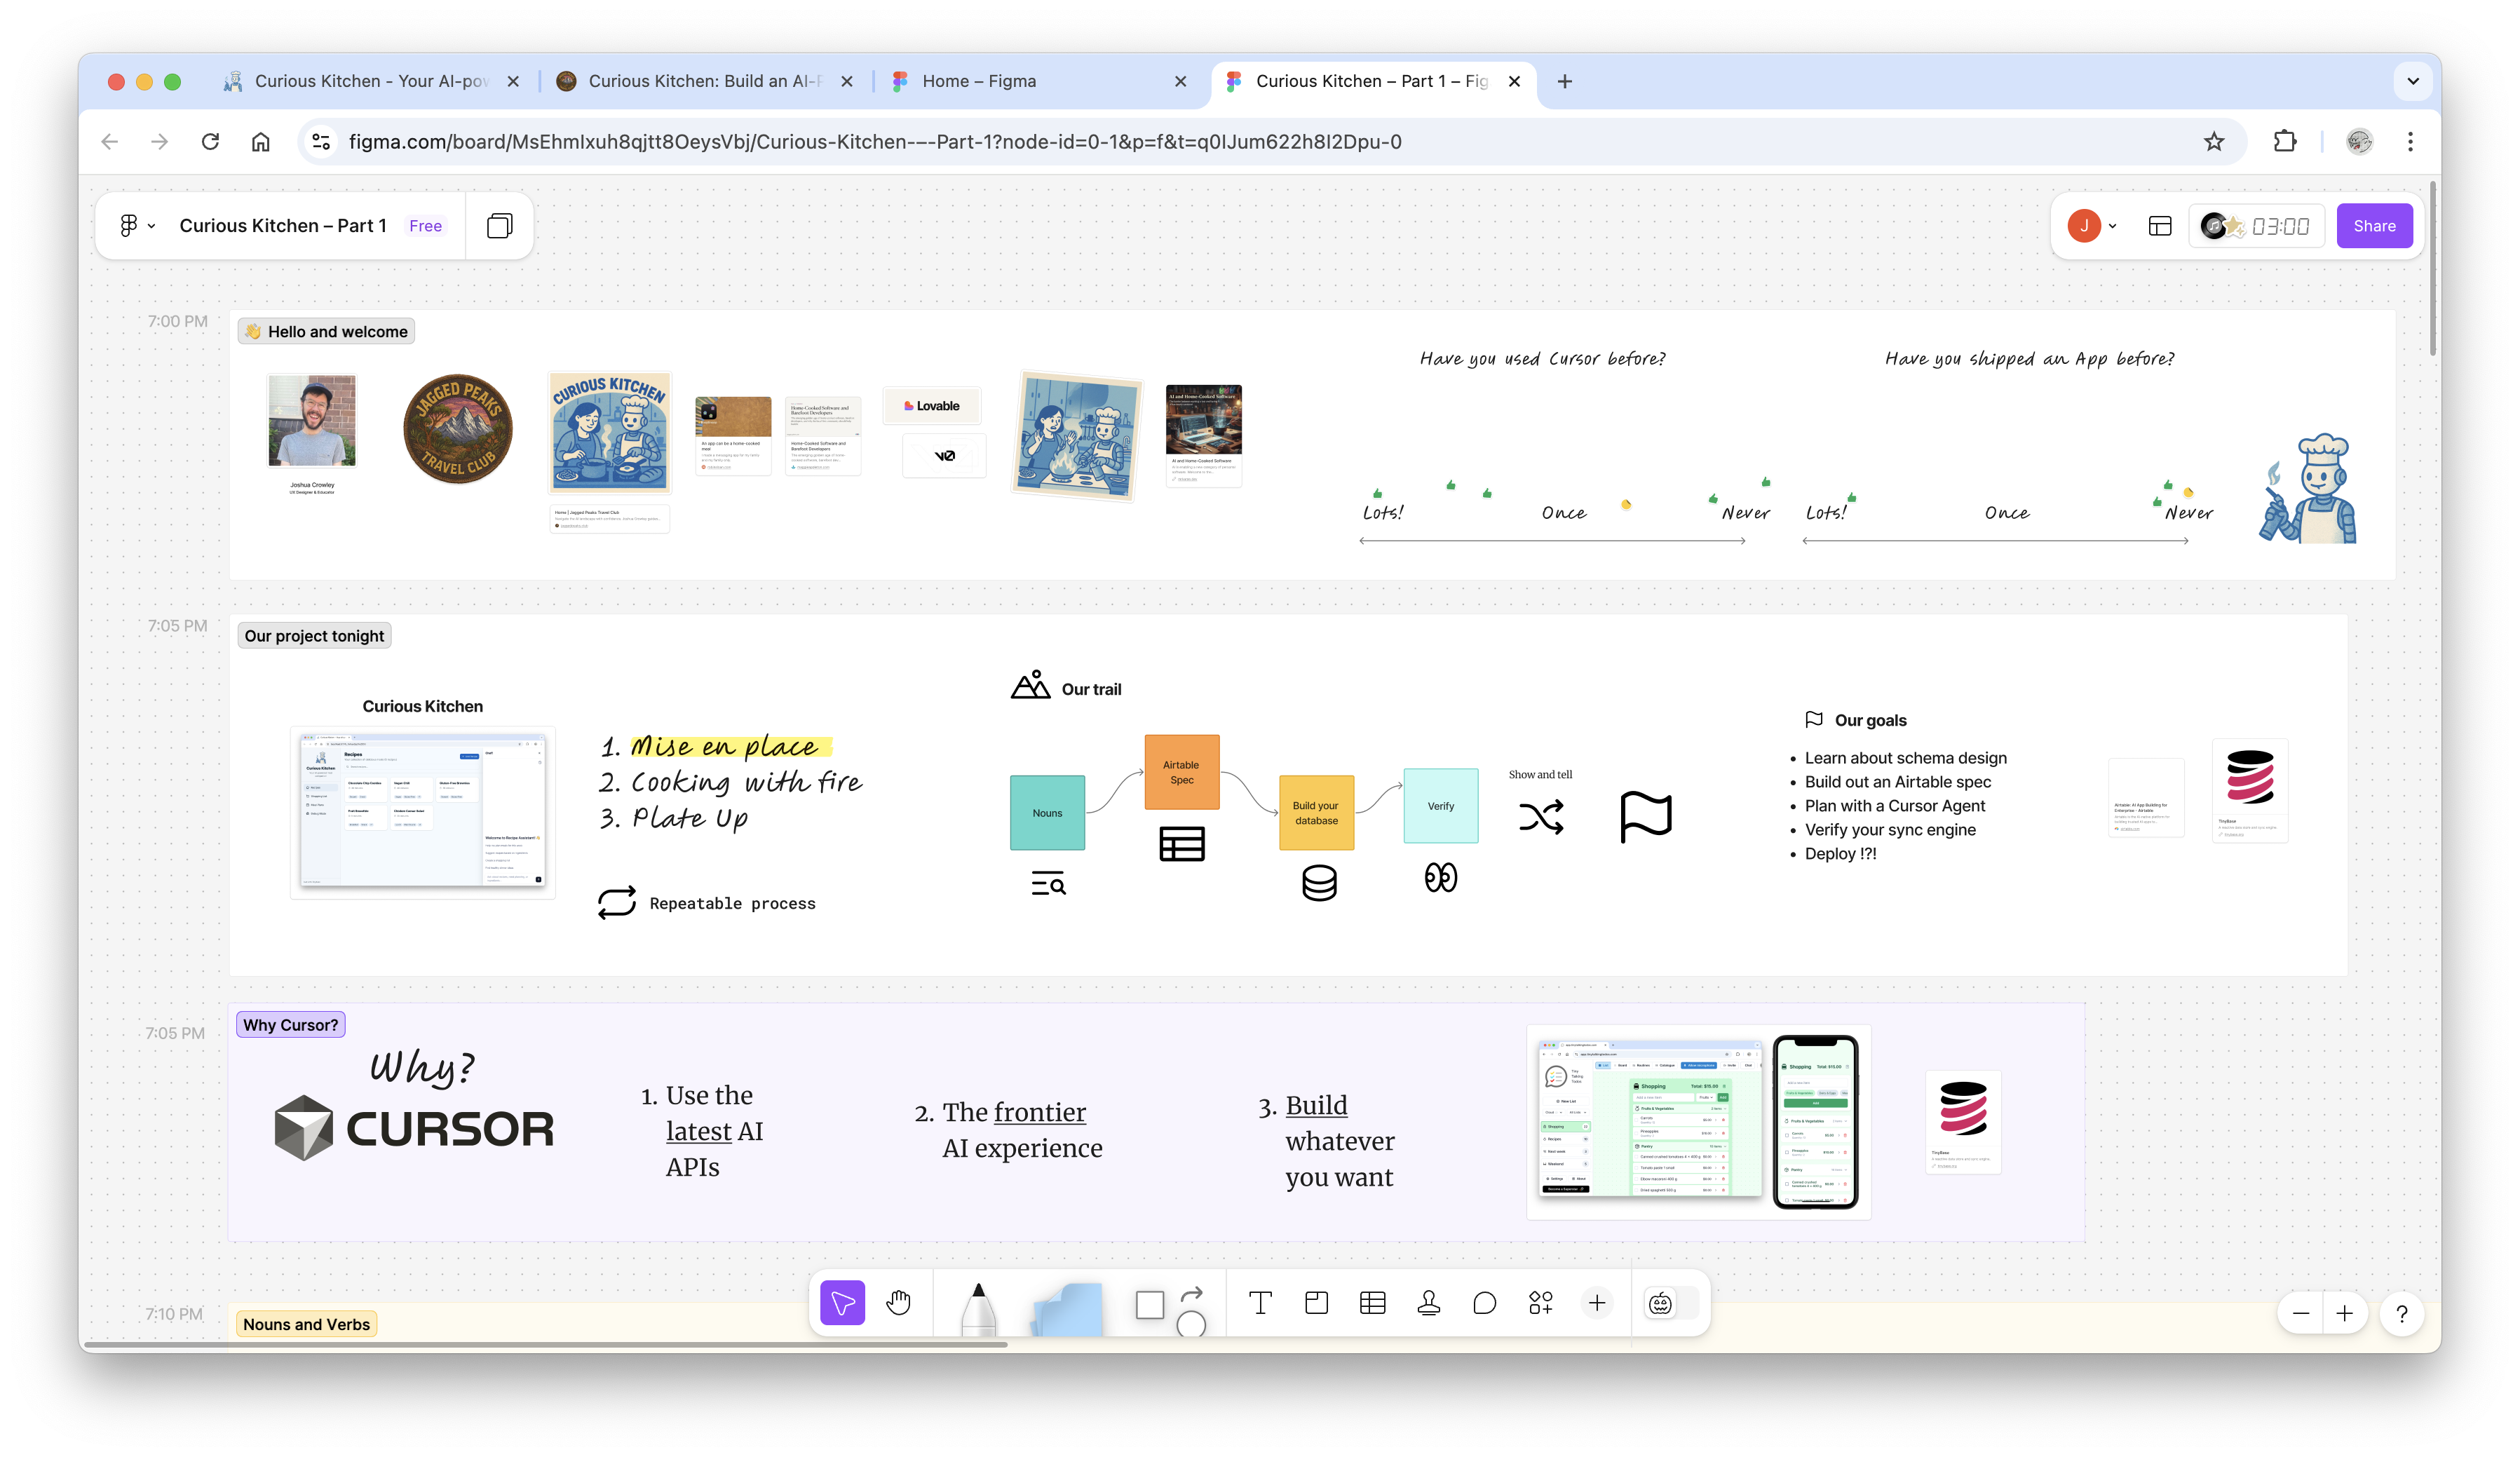Toggle minimize UI layout icon

click(x=2159, y=226)
